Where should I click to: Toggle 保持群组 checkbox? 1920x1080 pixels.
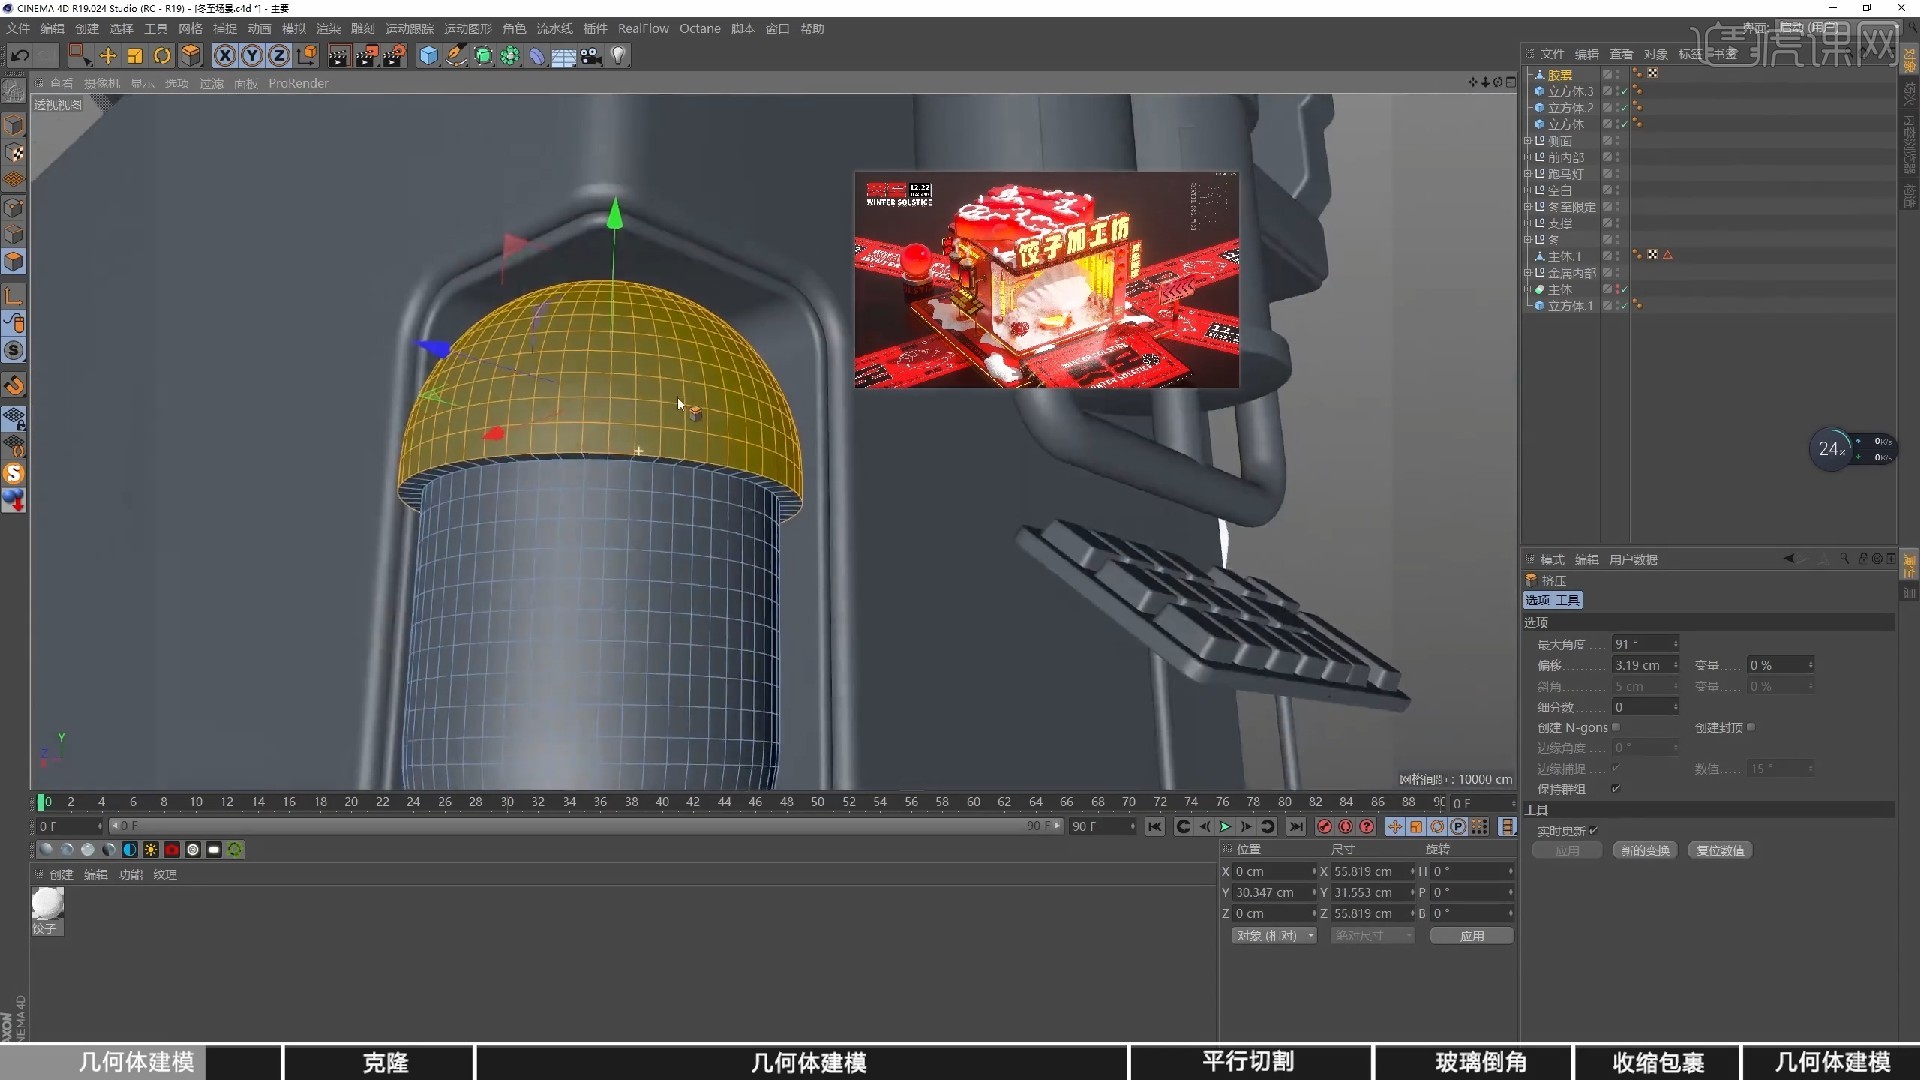coord(1616,789)
